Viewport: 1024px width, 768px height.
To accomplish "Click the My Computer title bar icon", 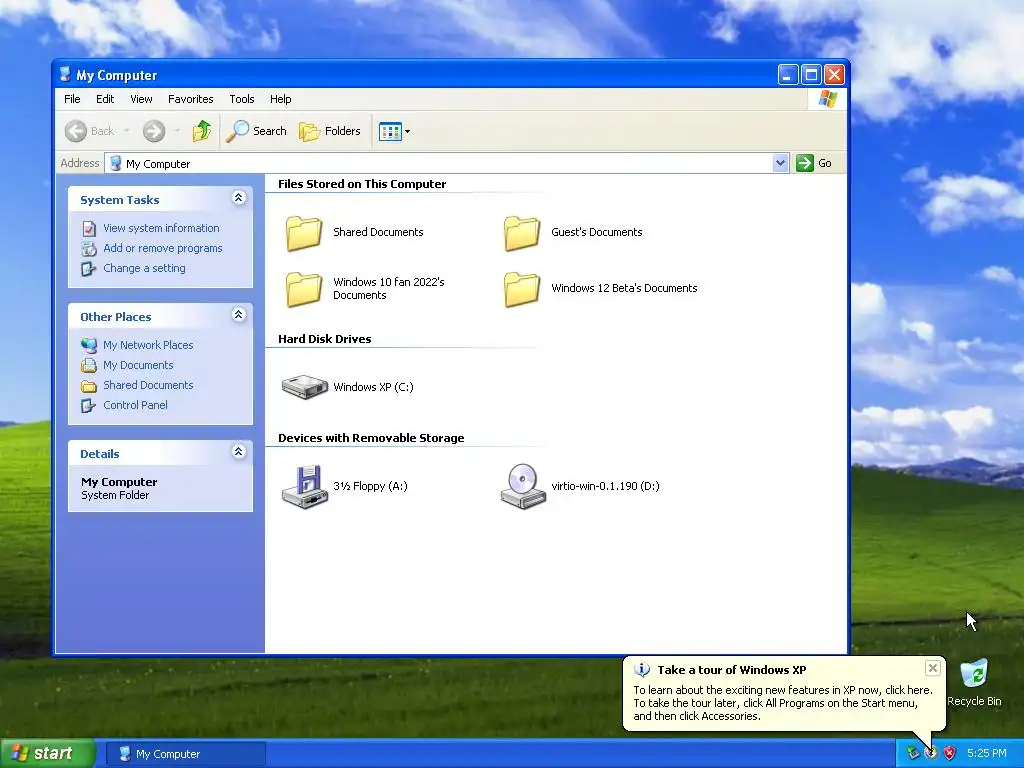I will point(65,74).
